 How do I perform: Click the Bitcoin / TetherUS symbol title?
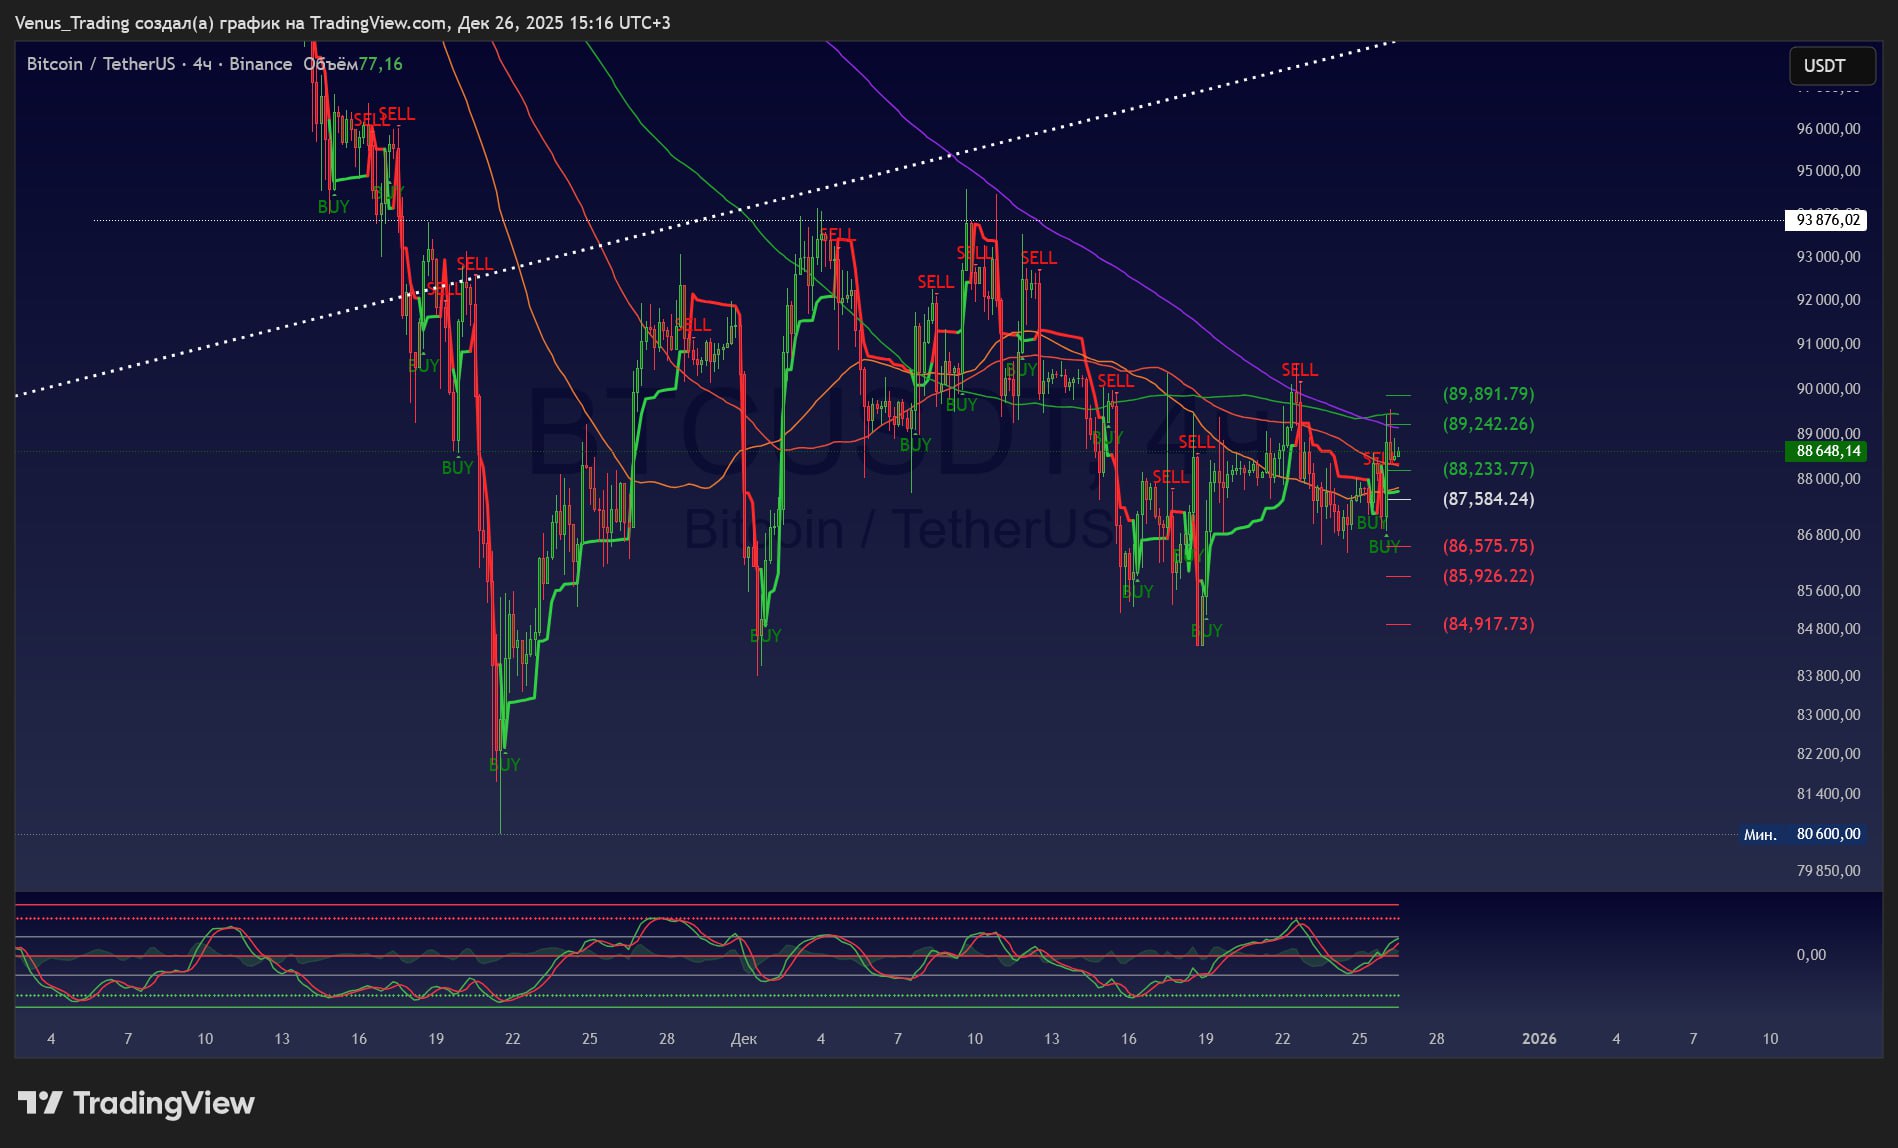100,64
